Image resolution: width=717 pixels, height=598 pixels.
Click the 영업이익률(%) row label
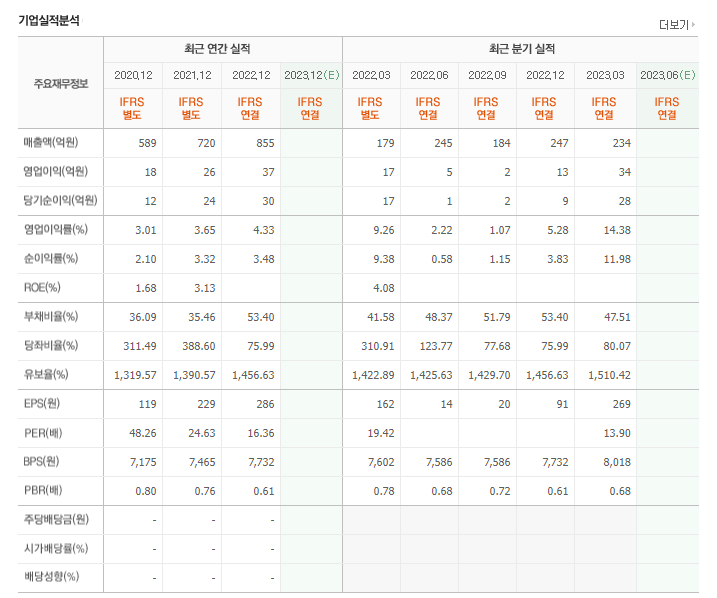[x=55, y=229]
